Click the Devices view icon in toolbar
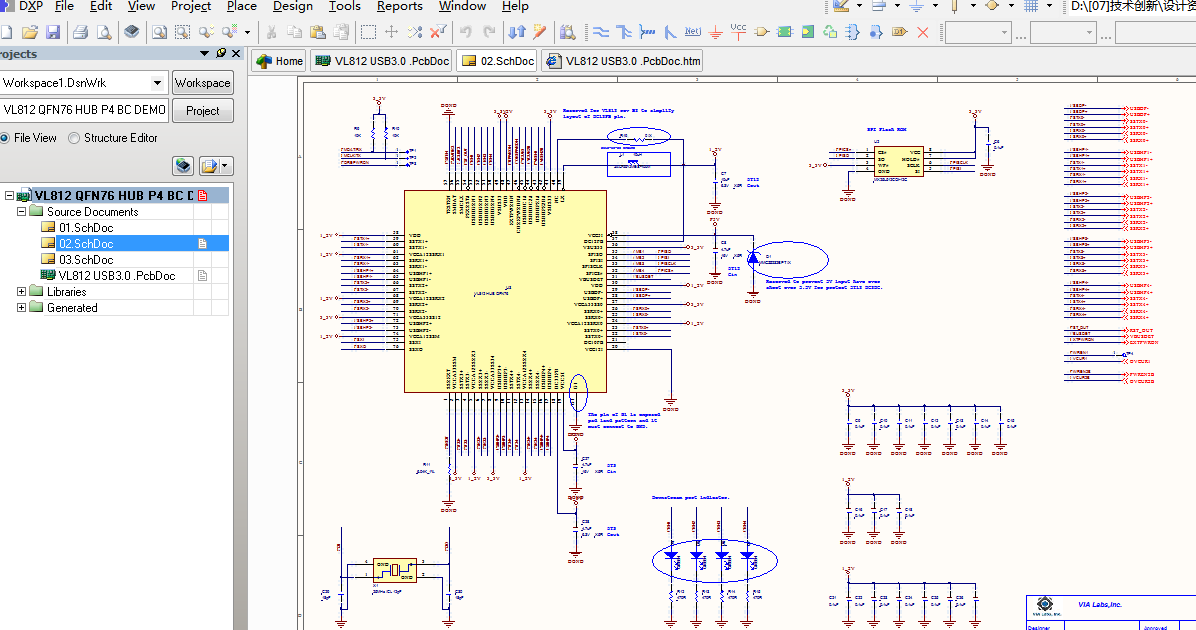Screen dimensions: 1196x630 click(x=132, y=32)
